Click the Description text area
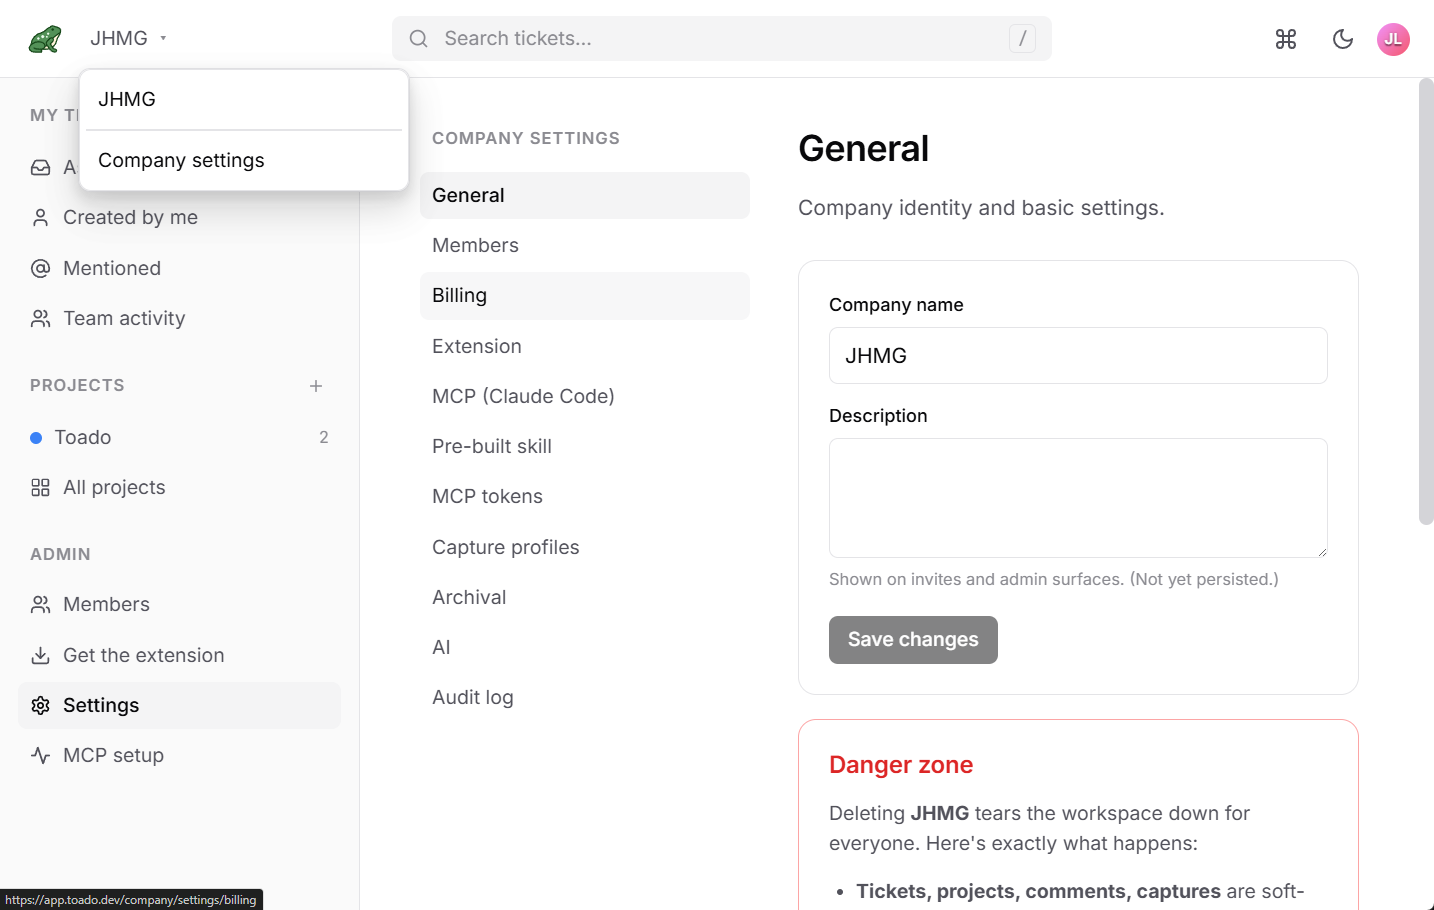This screenshot has height=910, width=1434. [1078, 498]
